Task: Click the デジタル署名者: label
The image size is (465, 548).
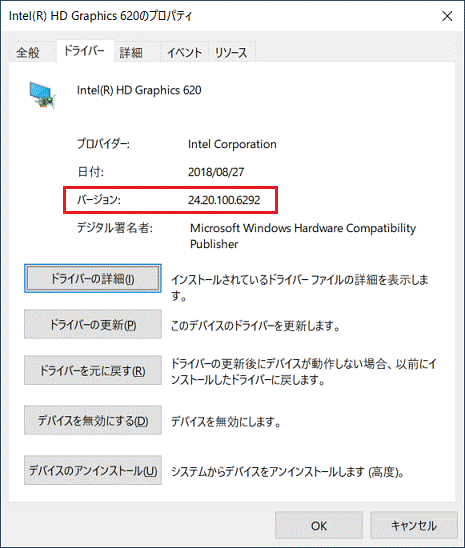Action: point(115,228)
